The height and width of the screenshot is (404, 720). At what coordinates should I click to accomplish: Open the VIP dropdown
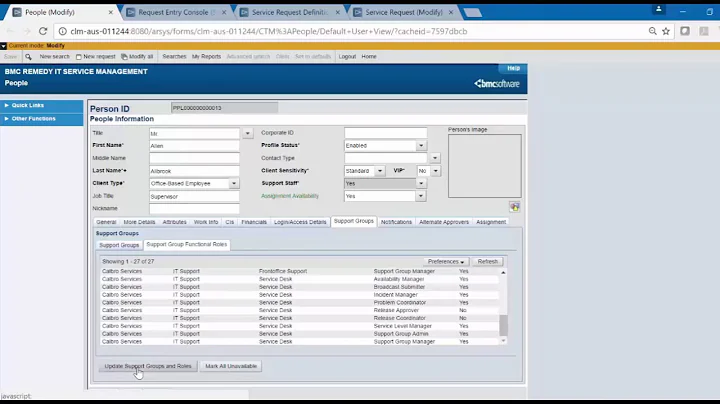[x=435, y=171]
